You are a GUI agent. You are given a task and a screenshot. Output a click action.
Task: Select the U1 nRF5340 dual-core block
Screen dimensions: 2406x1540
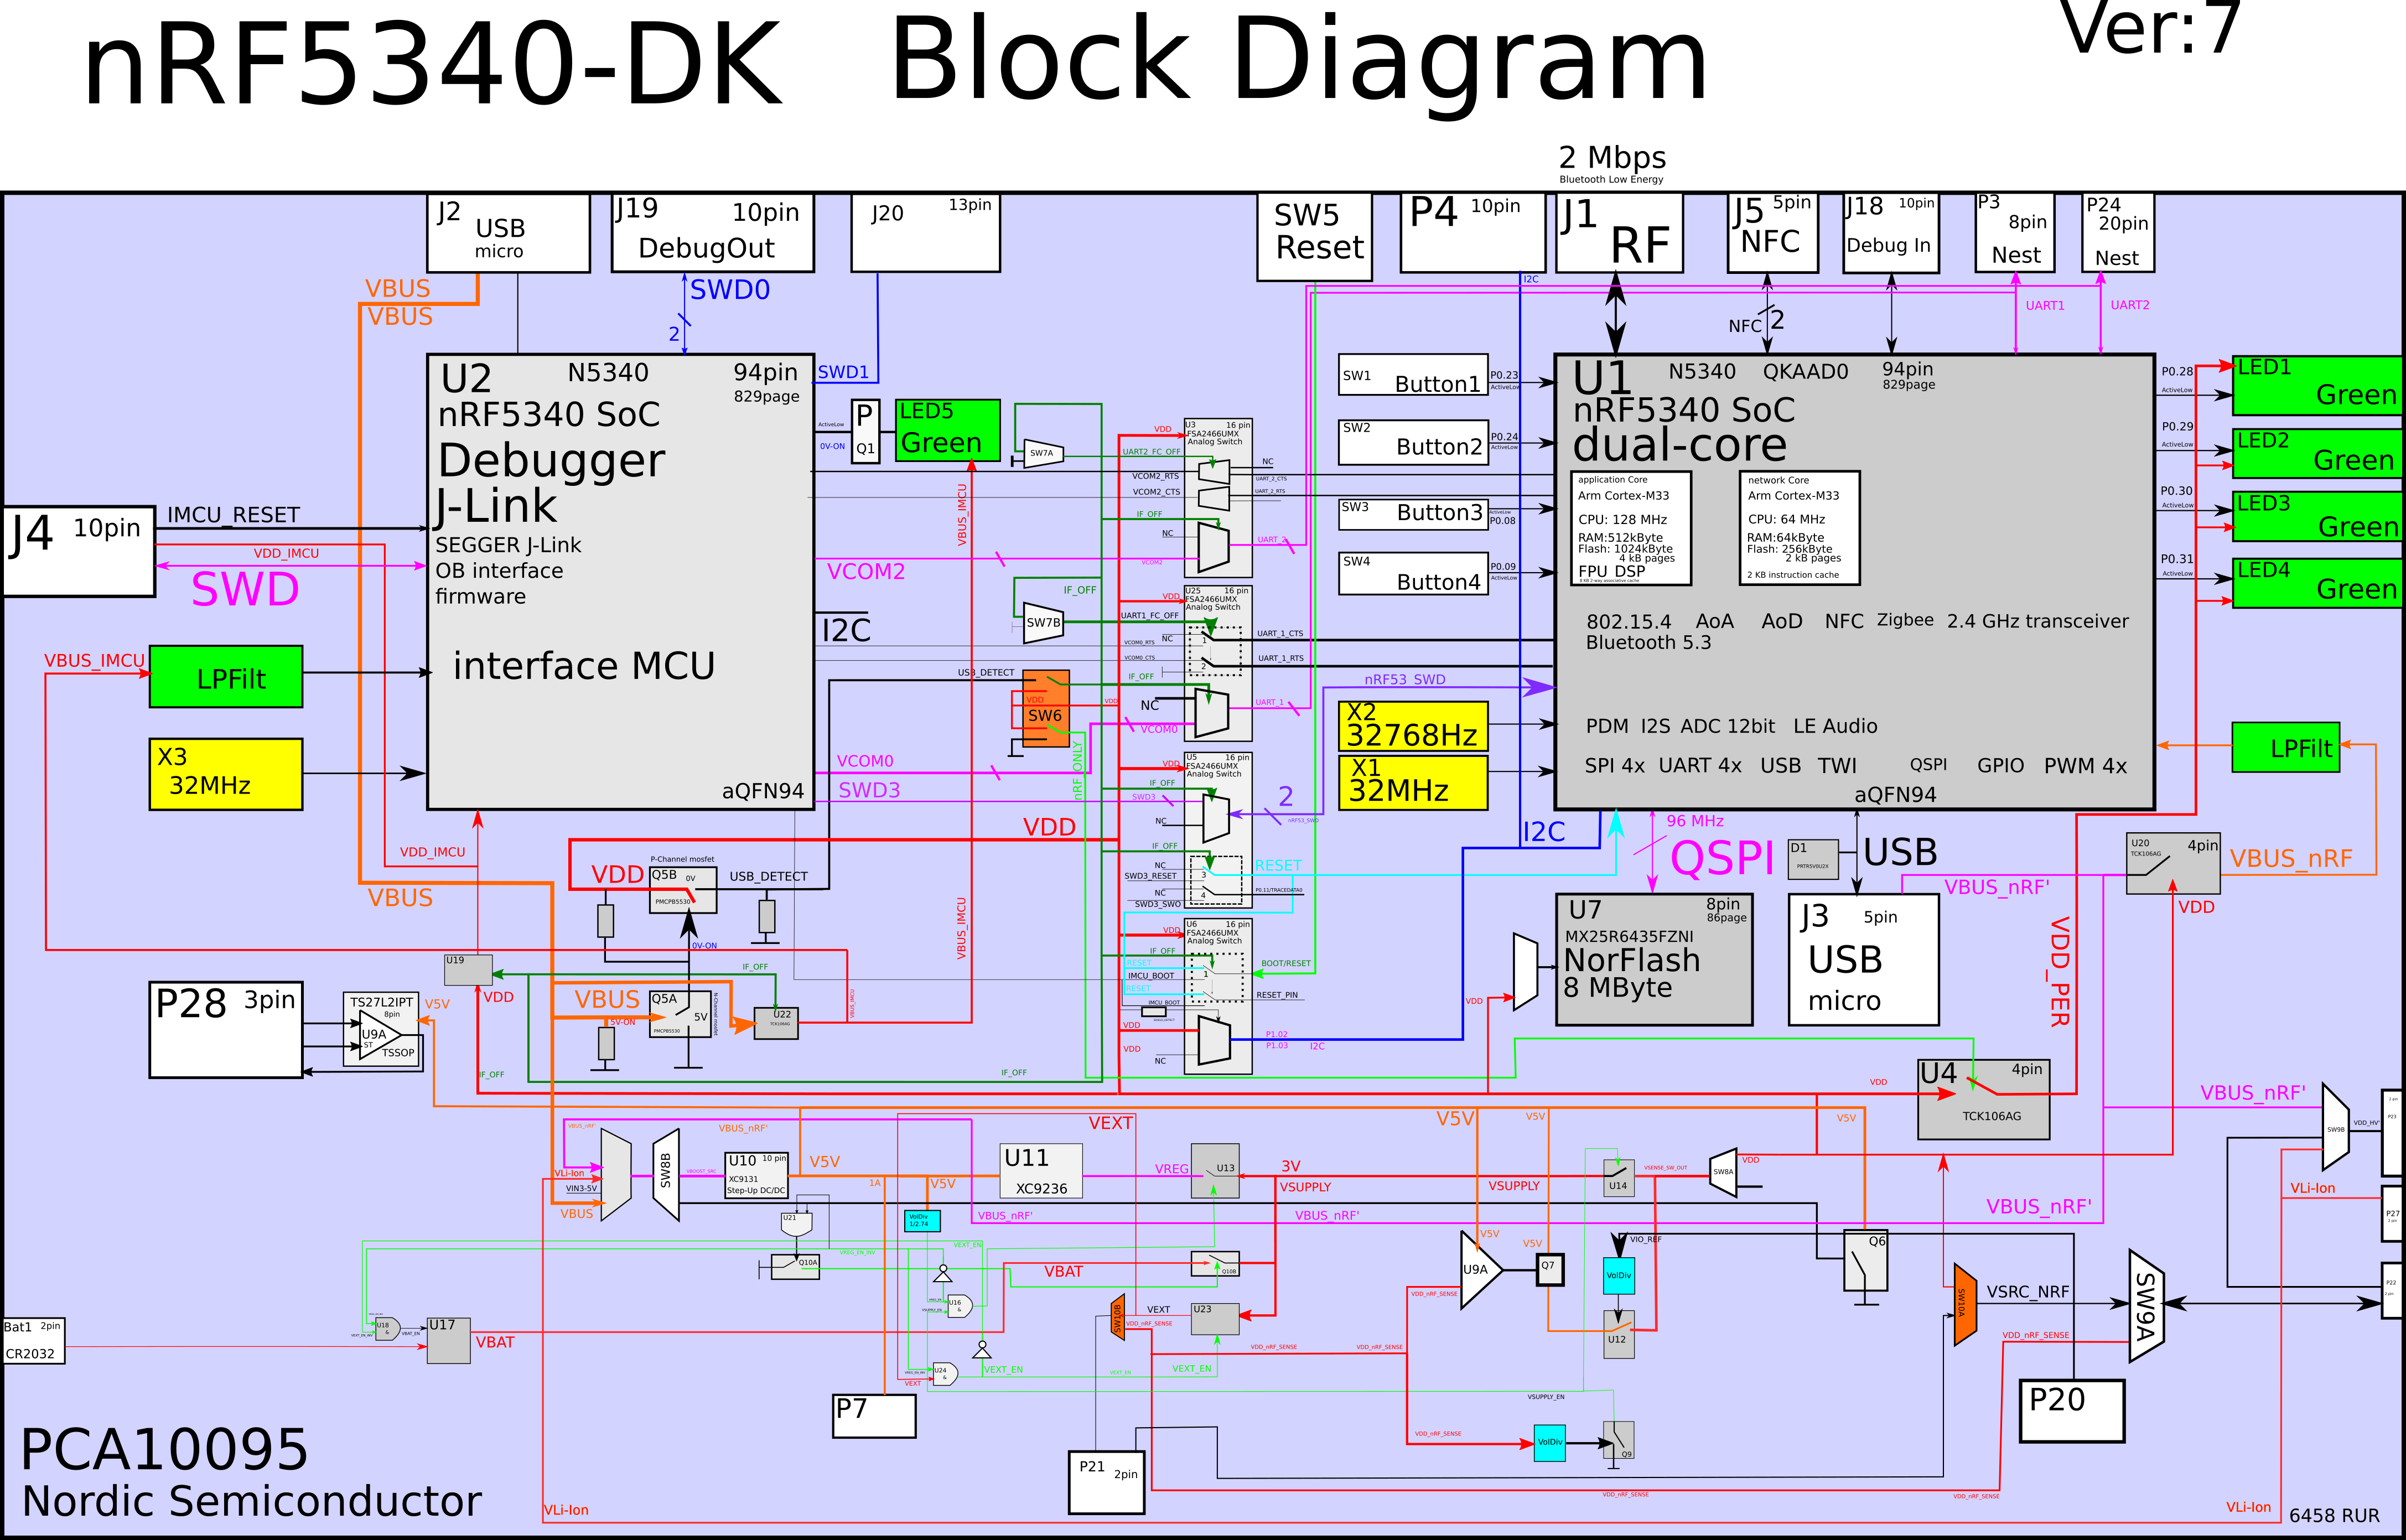coord(1854,581)
